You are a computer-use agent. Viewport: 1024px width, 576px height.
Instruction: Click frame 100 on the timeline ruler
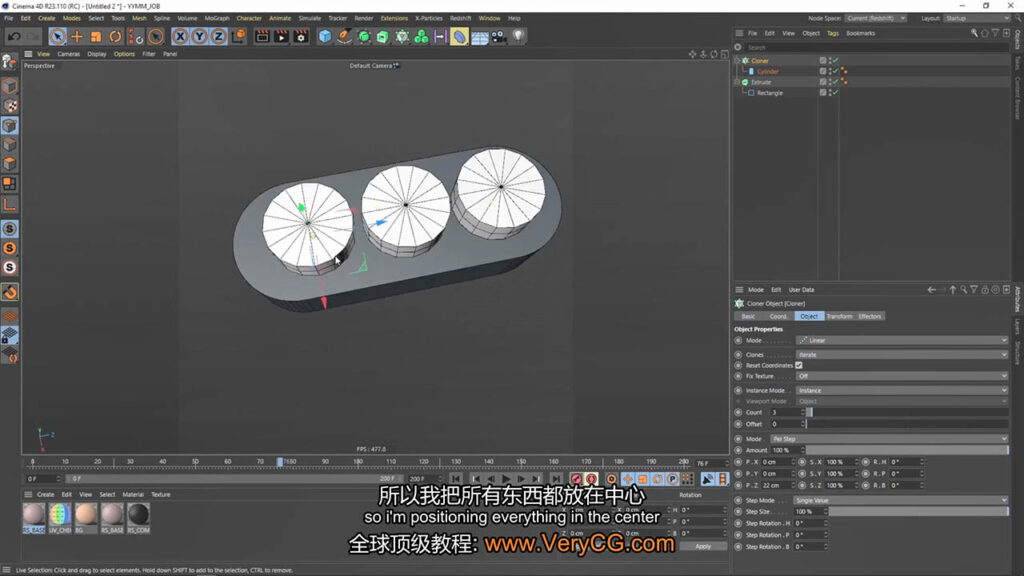[x=358, y=462]
